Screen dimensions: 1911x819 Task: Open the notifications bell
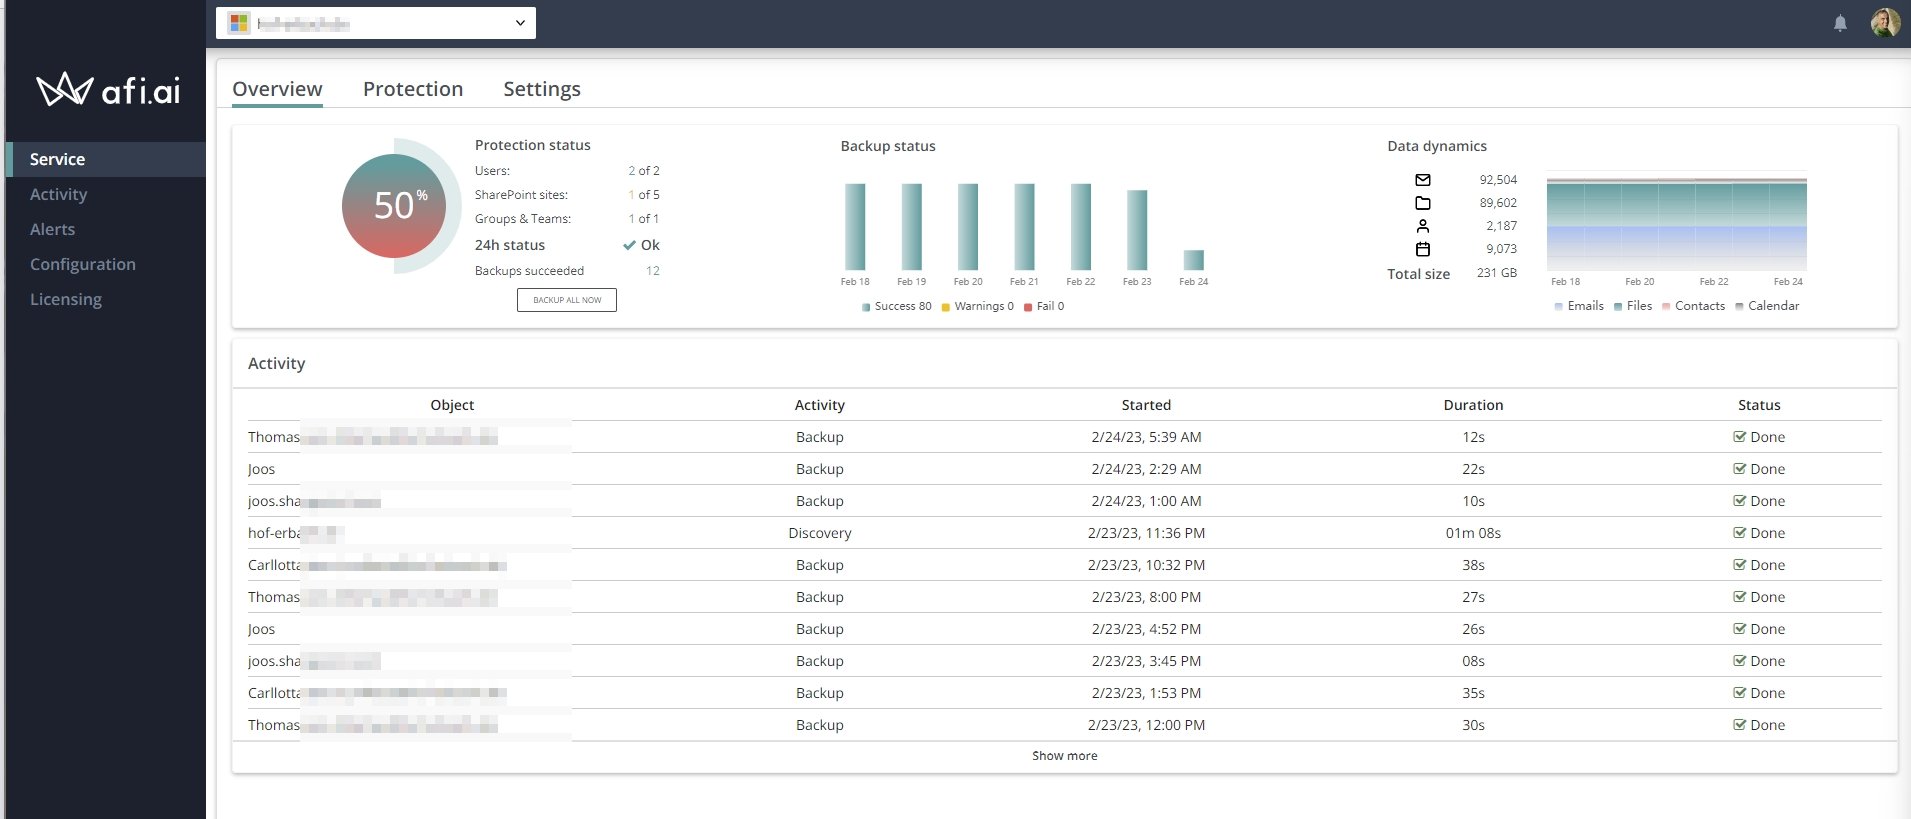coord(1840,23)
